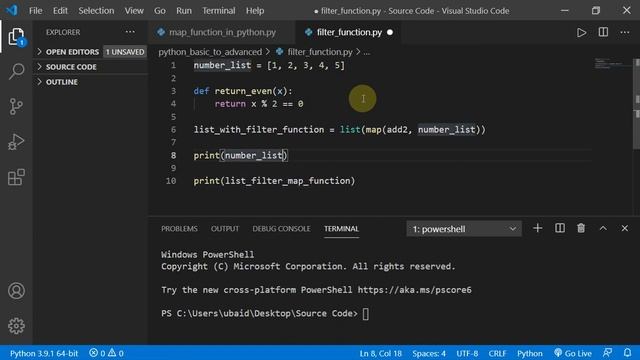Open the View menu

tap(134, 11)
